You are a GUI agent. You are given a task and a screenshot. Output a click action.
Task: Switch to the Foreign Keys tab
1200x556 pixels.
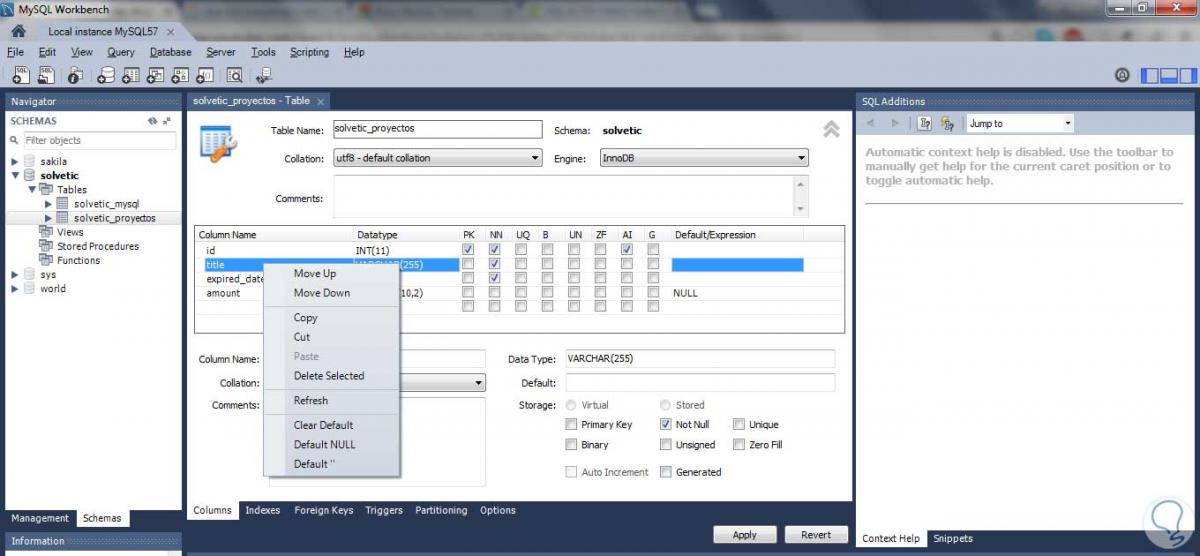pyautogui.click(x=323, y=510)
